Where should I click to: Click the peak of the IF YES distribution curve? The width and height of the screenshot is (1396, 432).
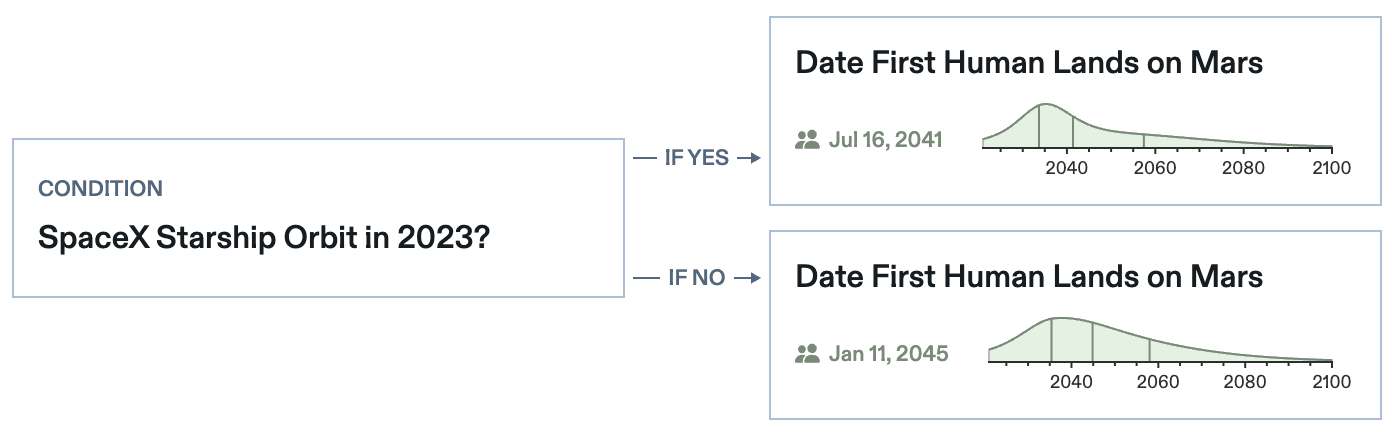click(x=1045, y=104)
